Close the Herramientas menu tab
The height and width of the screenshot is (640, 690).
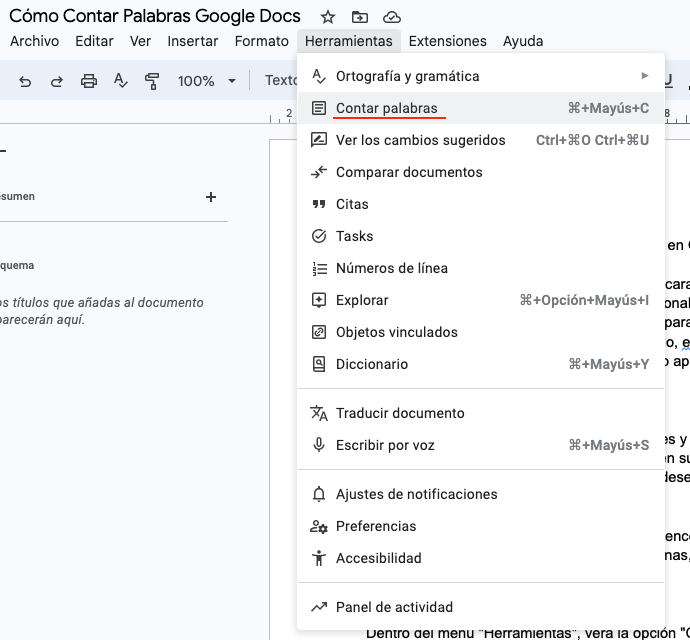349,41
